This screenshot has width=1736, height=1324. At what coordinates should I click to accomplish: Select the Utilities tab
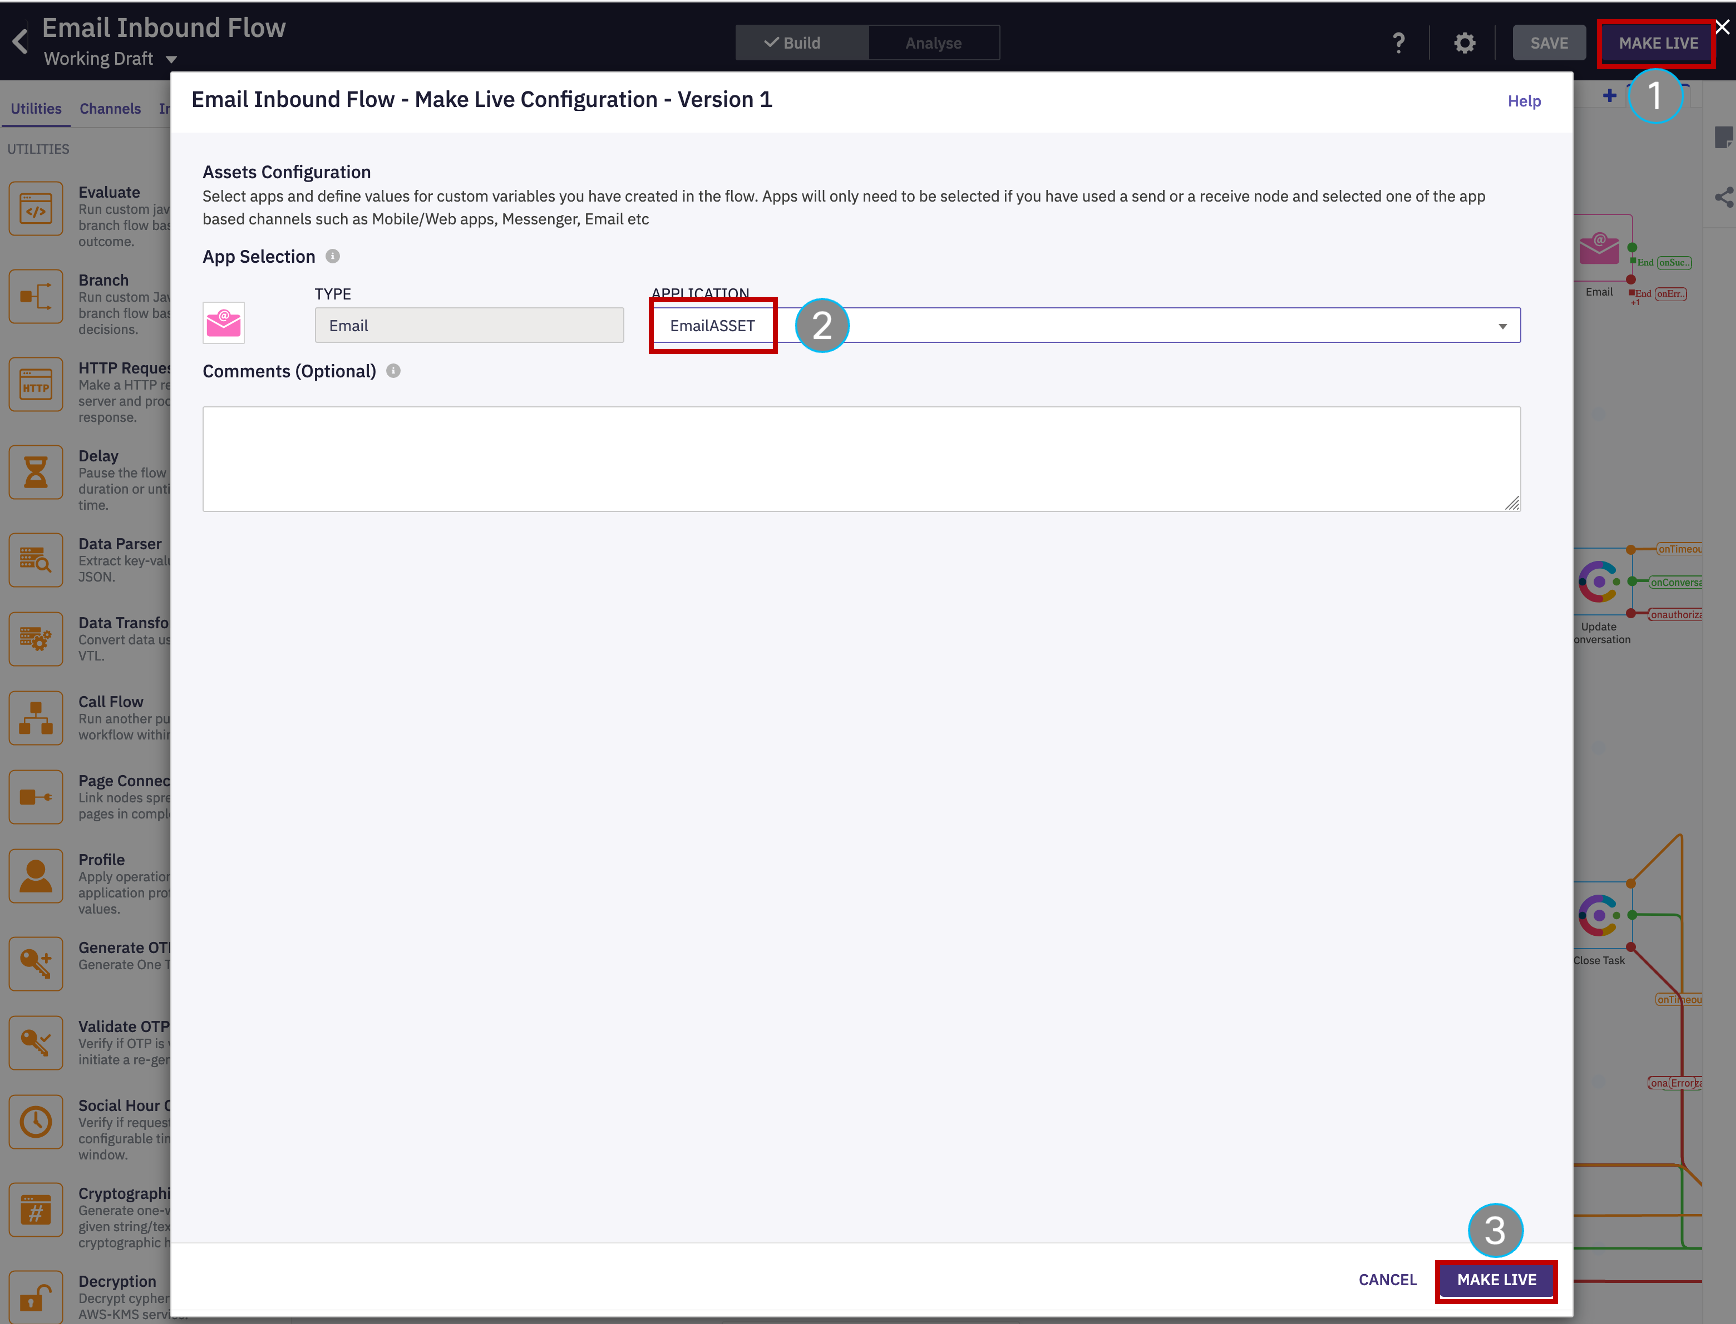click(x=36, y=109)
